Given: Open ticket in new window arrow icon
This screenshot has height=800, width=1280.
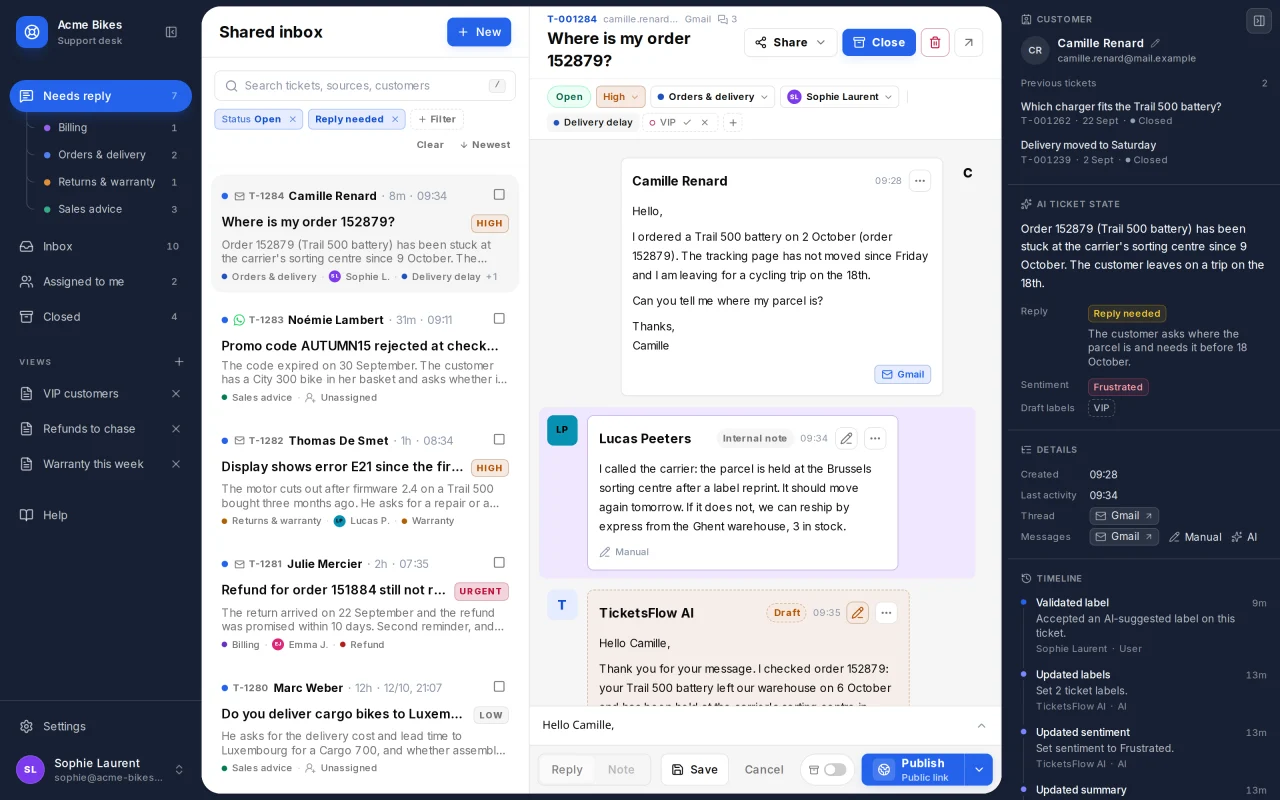Looking at the screenshot, I should (969, 42).
